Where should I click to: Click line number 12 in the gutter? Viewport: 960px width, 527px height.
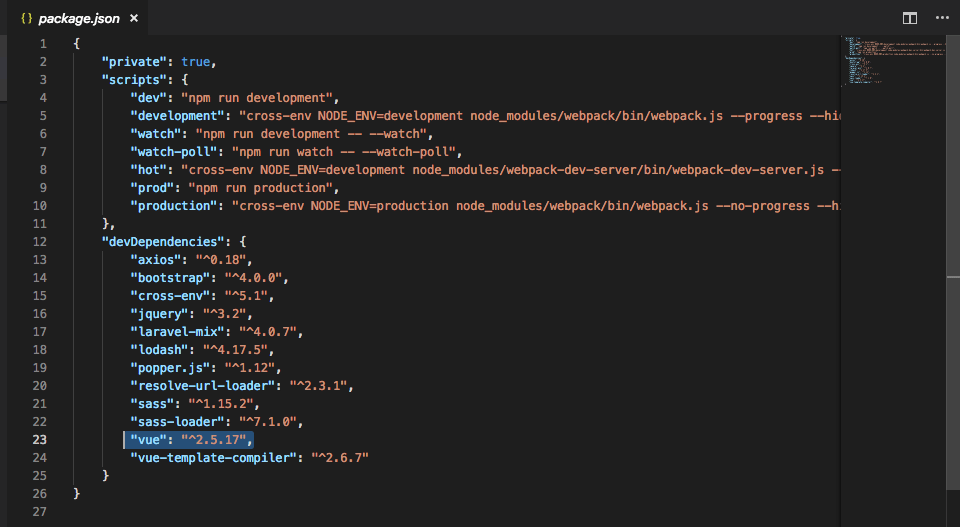click(x=40, y=242)
